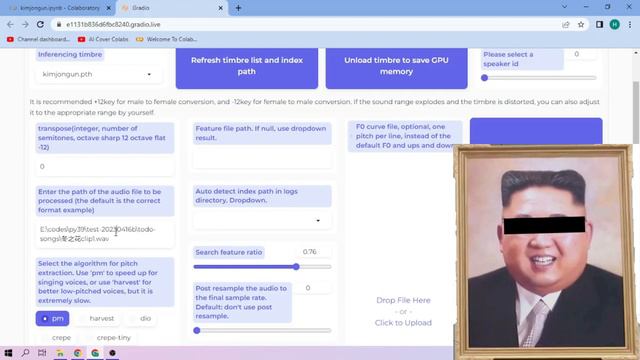Screen dimensions: 640x360
Task: Go forward in browser history
Action: pos(25,24)
